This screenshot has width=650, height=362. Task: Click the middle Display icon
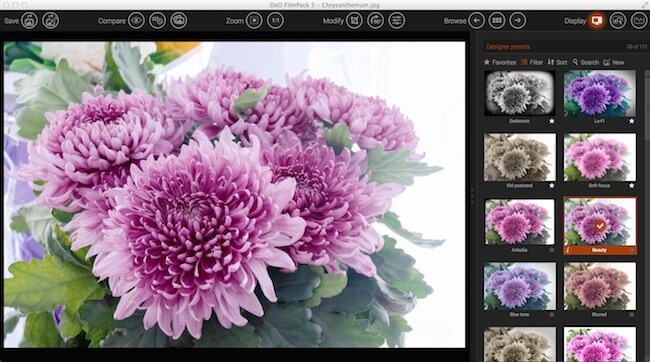click(x=618, y=20)
